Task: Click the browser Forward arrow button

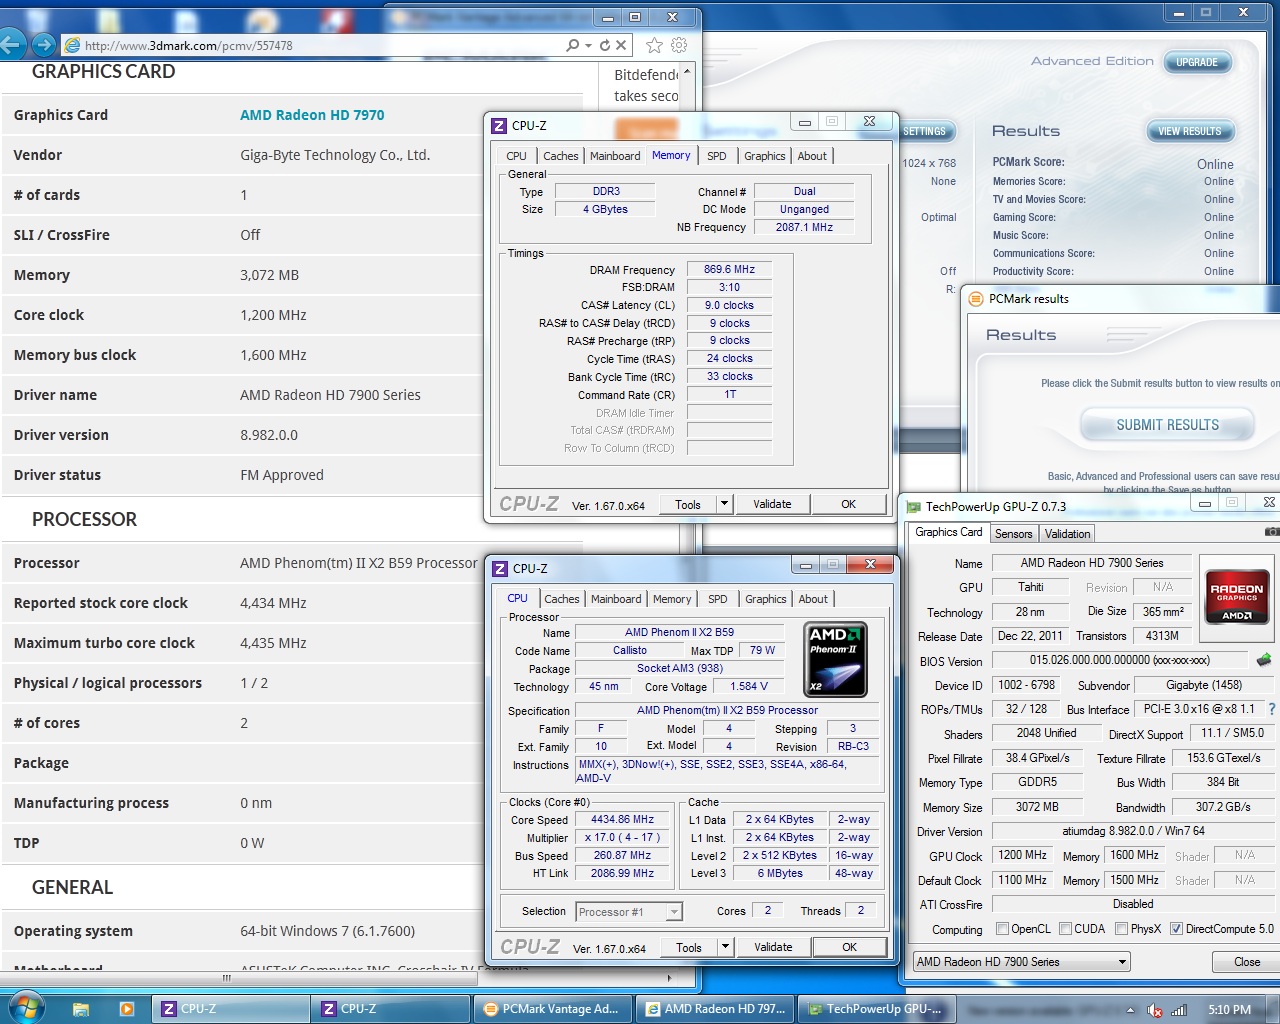Action: [43, 44]
